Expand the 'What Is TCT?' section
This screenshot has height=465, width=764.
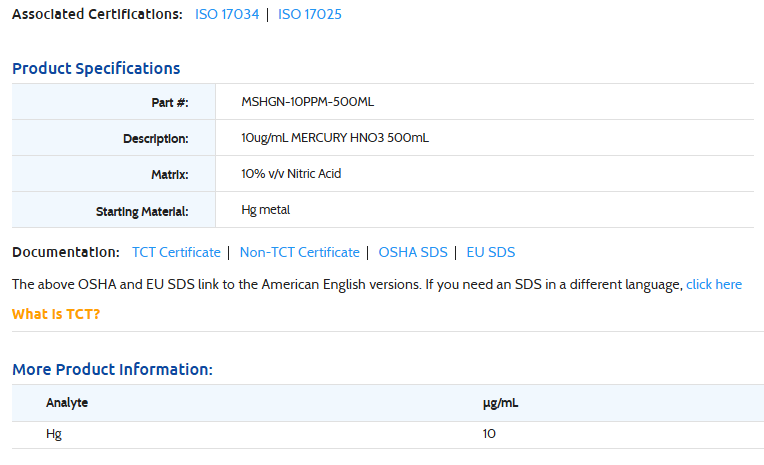click(x=56, y=314)
